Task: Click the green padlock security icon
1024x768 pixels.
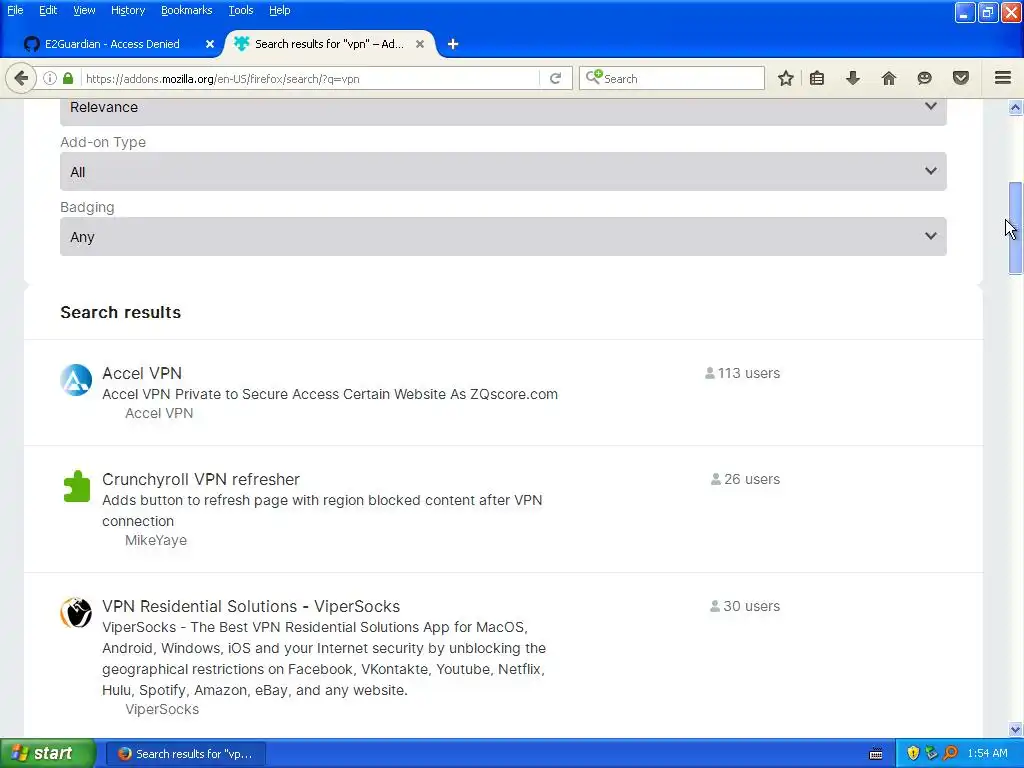Action: pyautogui.click(x=68, y=78)
